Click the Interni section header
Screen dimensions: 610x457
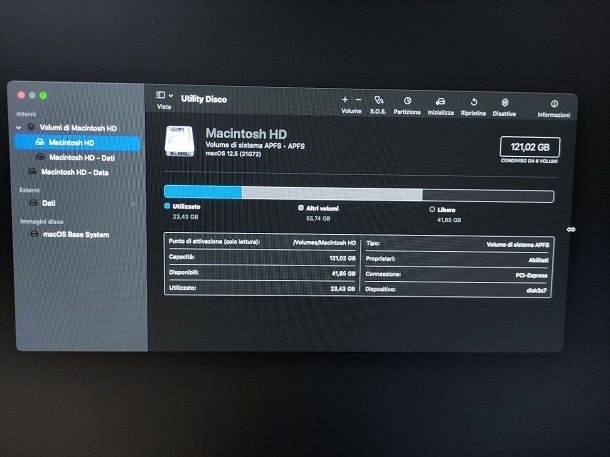pos(26,114)
